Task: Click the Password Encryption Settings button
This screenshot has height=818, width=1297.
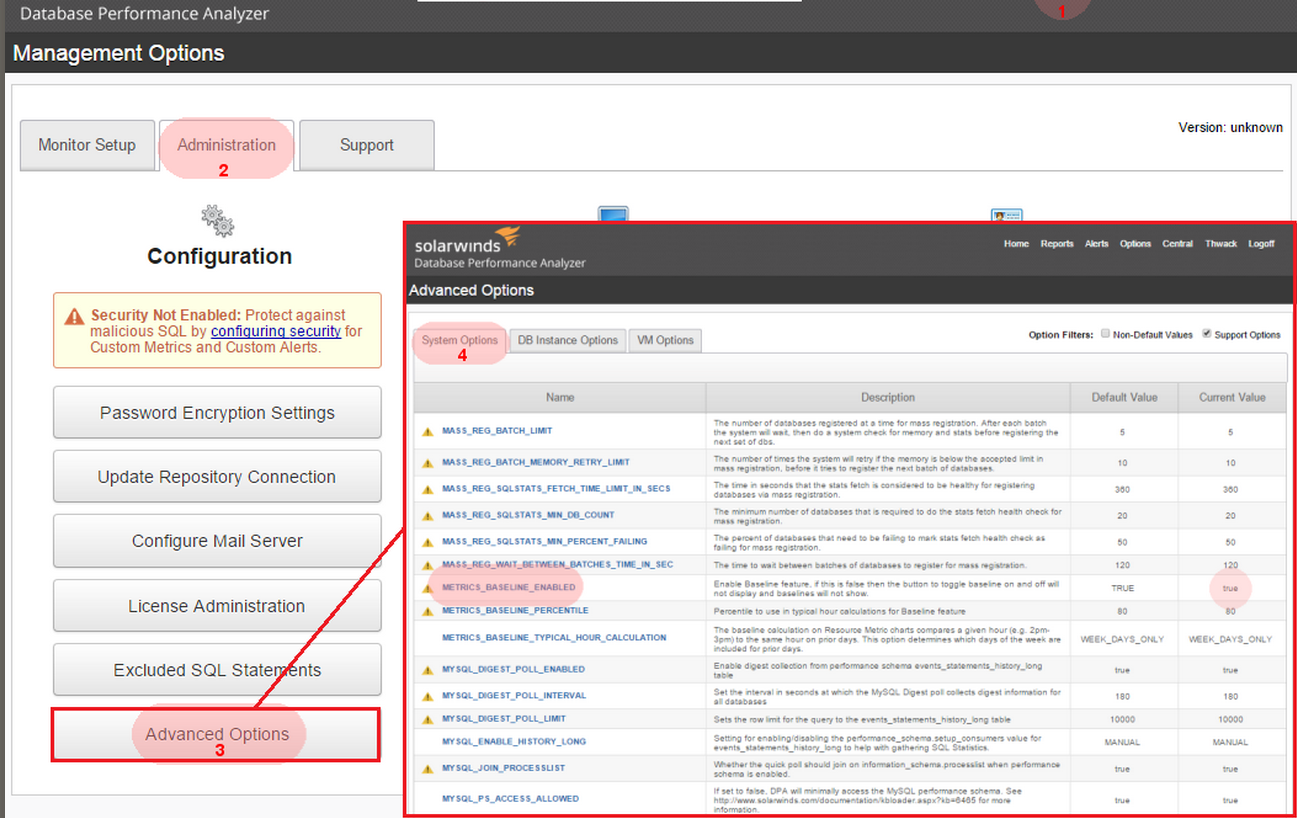Action: point(217,413)
